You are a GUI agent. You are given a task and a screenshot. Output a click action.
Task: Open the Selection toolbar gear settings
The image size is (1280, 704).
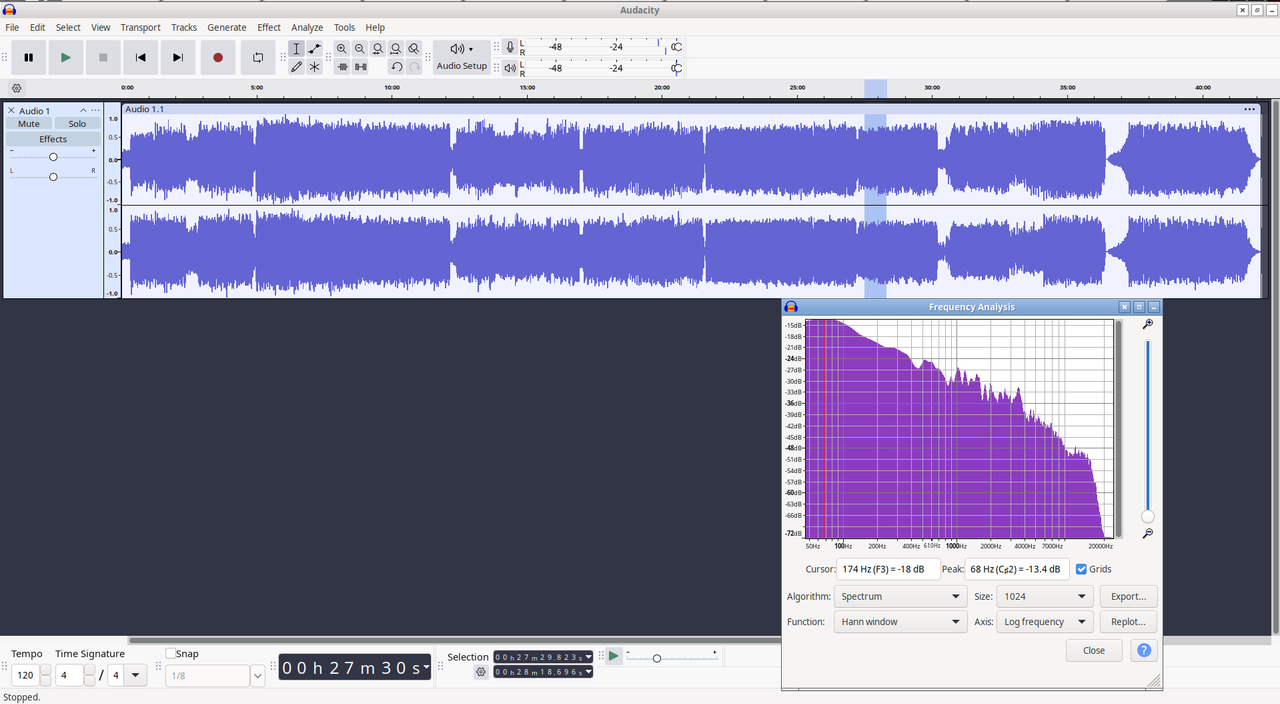tap(481, 672)
